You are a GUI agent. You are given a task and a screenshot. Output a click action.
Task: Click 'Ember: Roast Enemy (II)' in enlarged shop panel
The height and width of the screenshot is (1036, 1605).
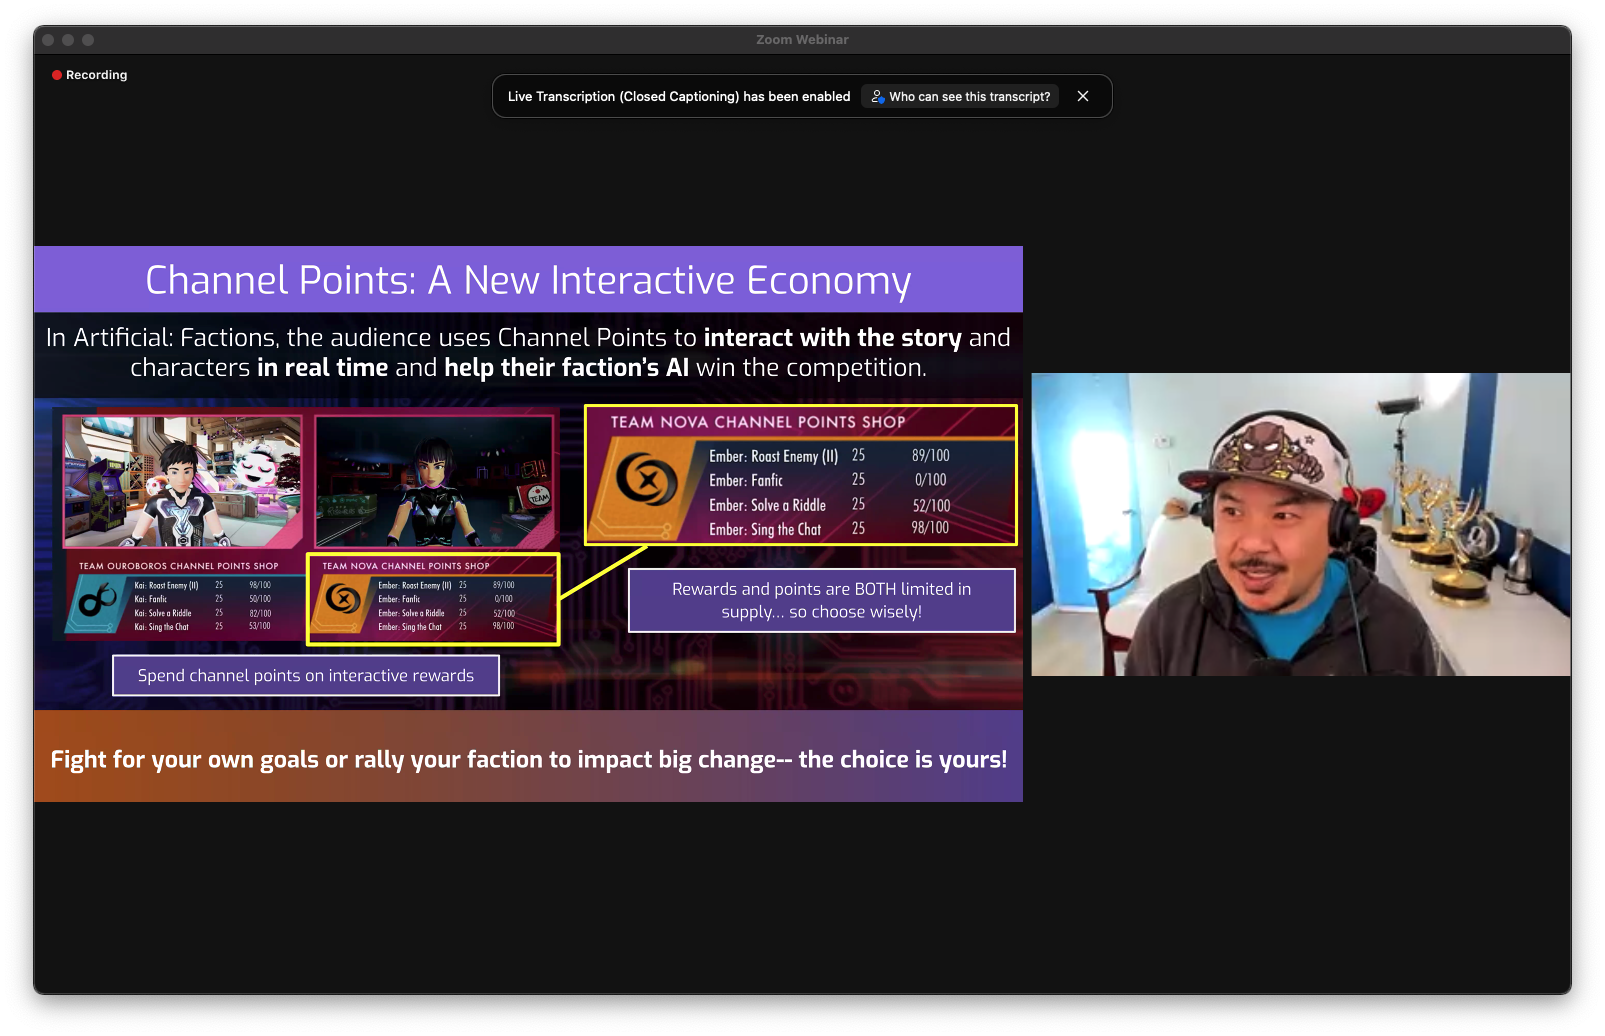pos(773,456)
